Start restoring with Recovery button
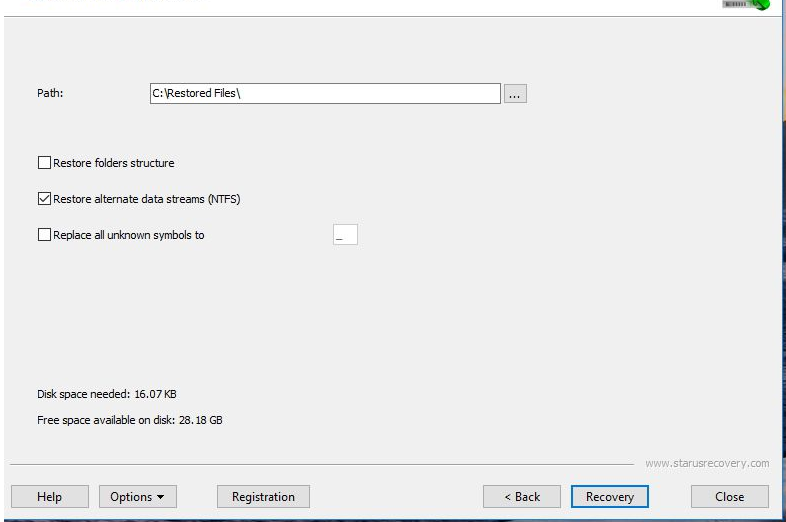This screenshot has height=522, width=786. pyautogui.click(x=610, y=496)
